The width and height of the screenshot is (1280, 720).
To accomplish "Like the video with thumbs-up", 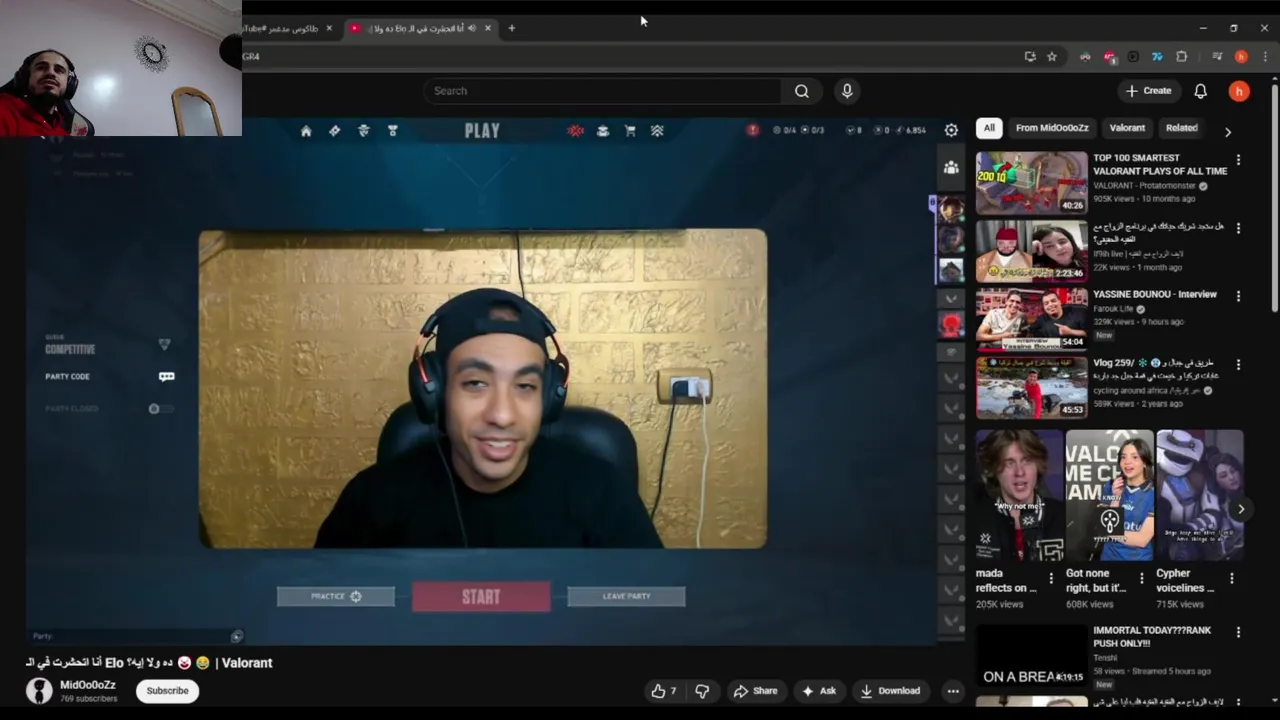I will point(663,691).
